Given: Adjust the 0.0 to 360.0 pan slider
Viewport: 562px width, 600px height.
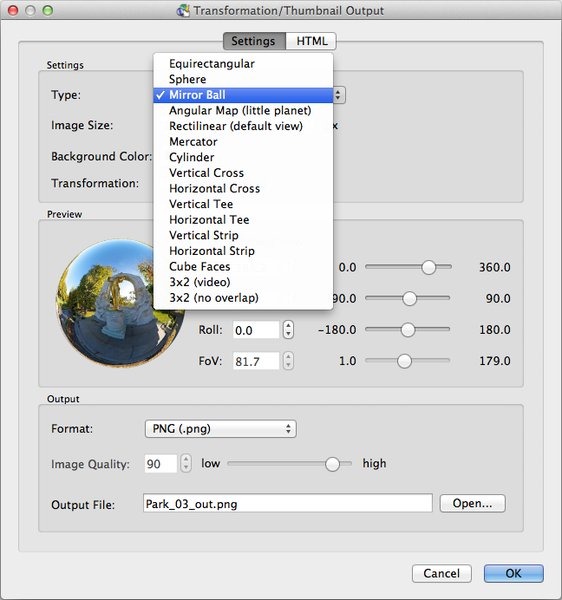Looking at the screenshot, I should [x=408, y=267].
